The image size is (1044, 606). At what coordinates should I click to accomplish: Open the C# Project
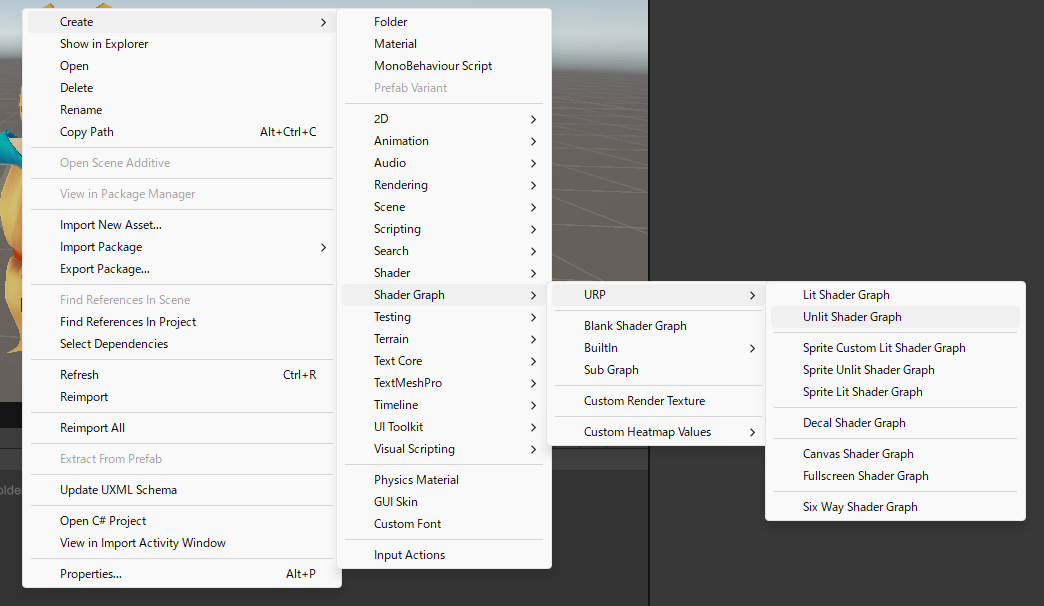(x=104, y=520)
